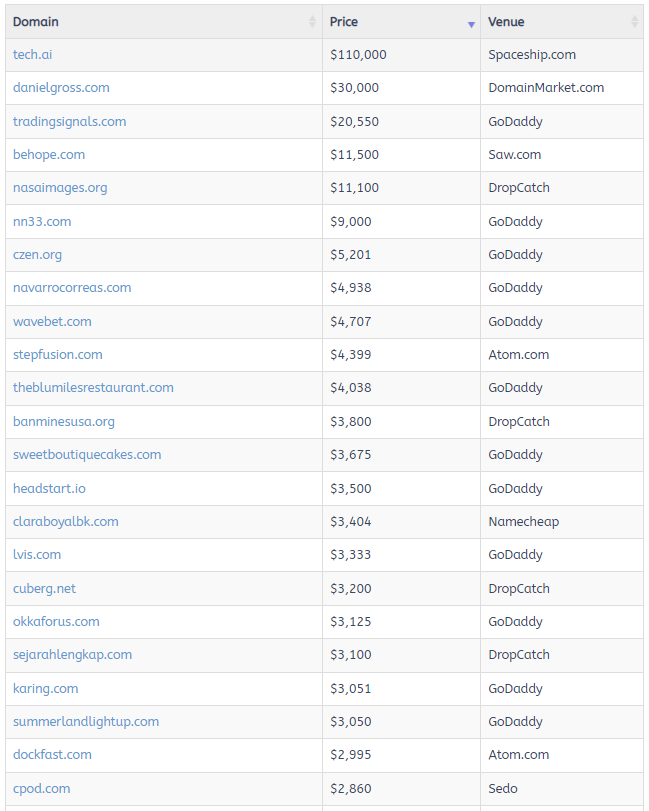The width and height of the screenshot is (649, 811).
Task: Sort table by Domain header
Action: click(x=36, y=22)
